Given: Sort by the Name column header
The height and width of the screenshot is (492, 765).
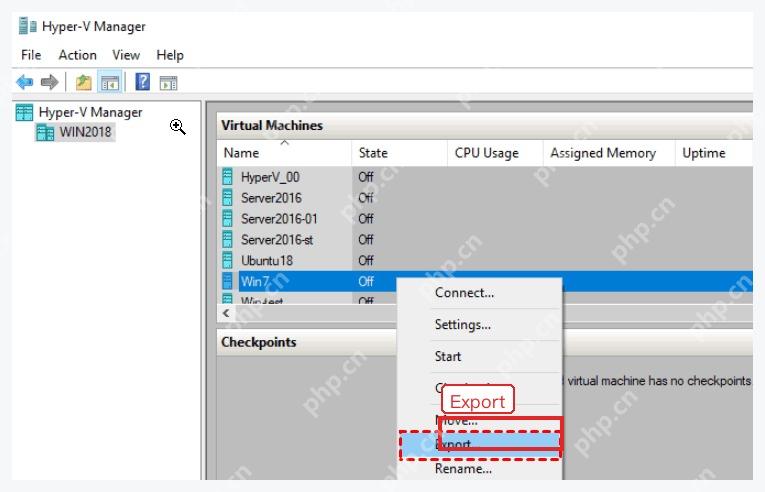Looking at the screenshot, I should point(284,153).
